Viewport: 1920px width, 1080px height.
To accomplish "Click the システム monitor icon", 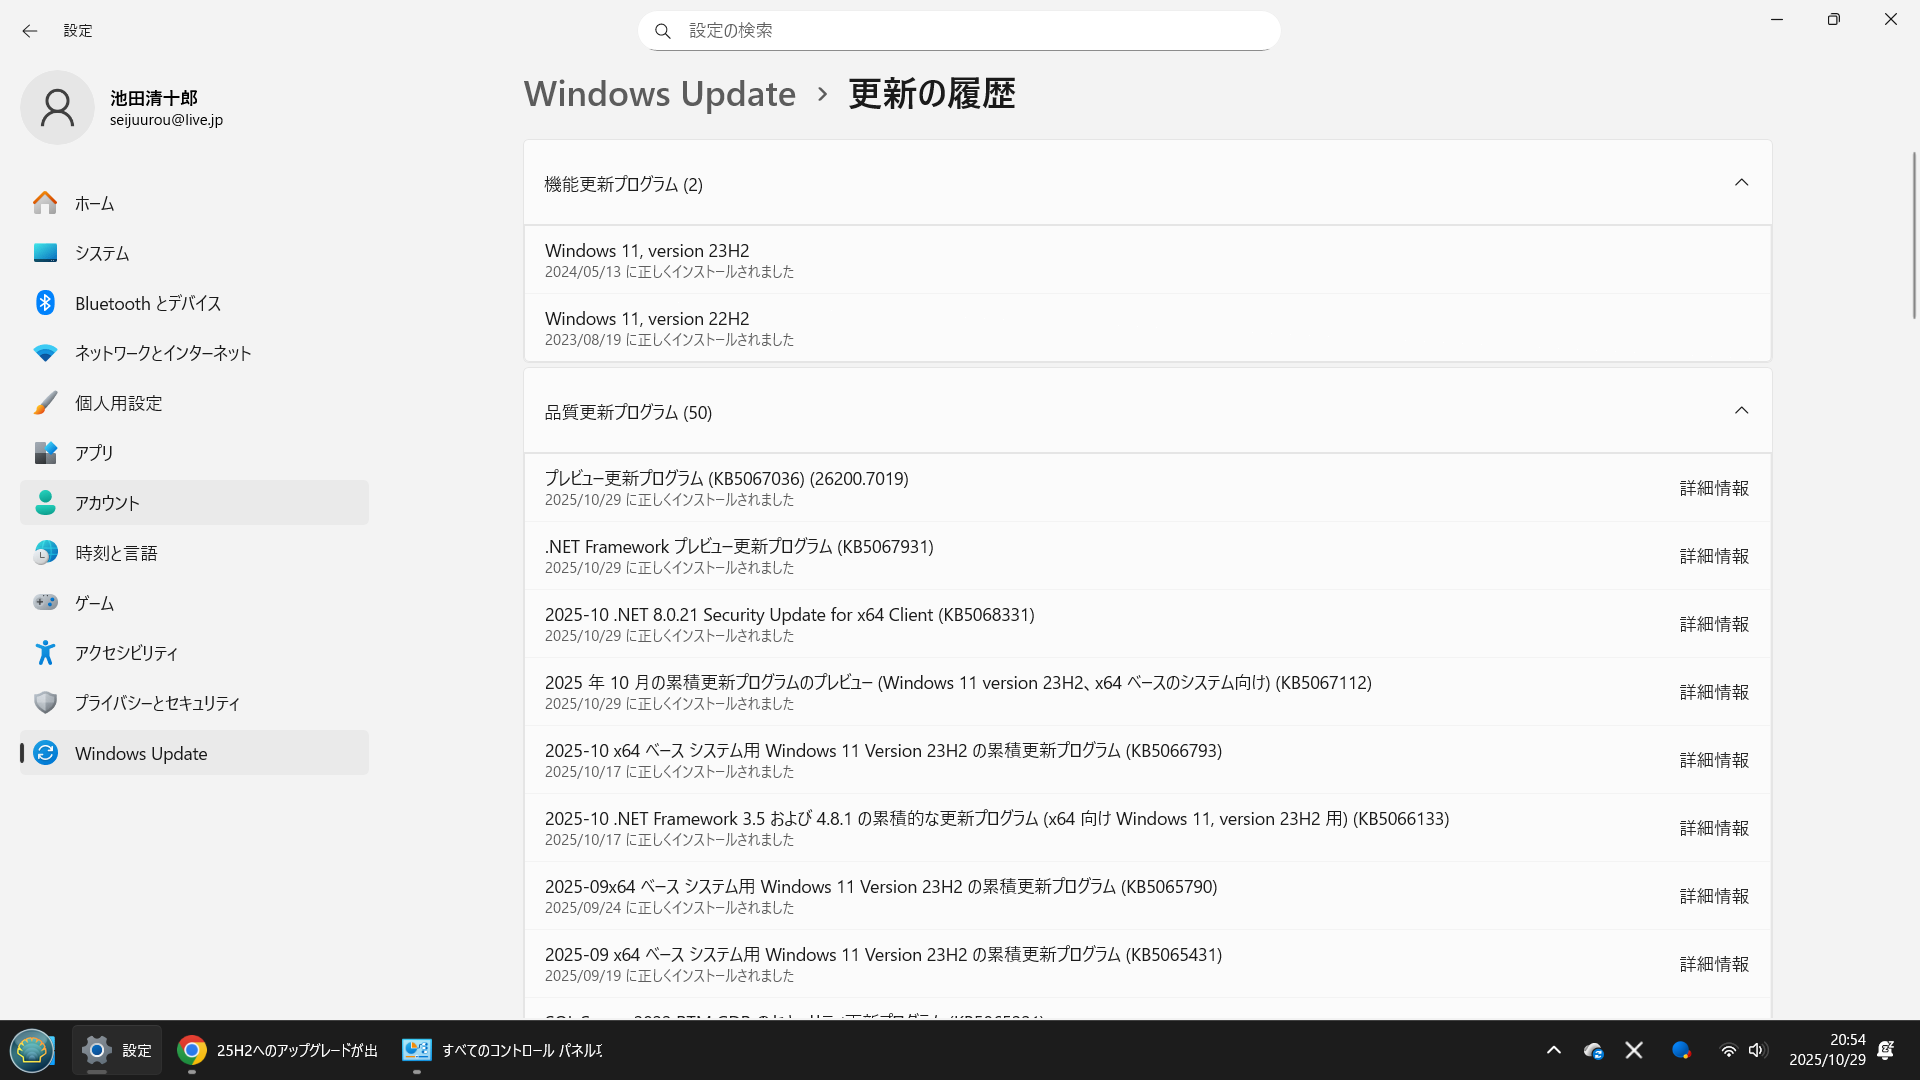I will (x=45, y=253).
